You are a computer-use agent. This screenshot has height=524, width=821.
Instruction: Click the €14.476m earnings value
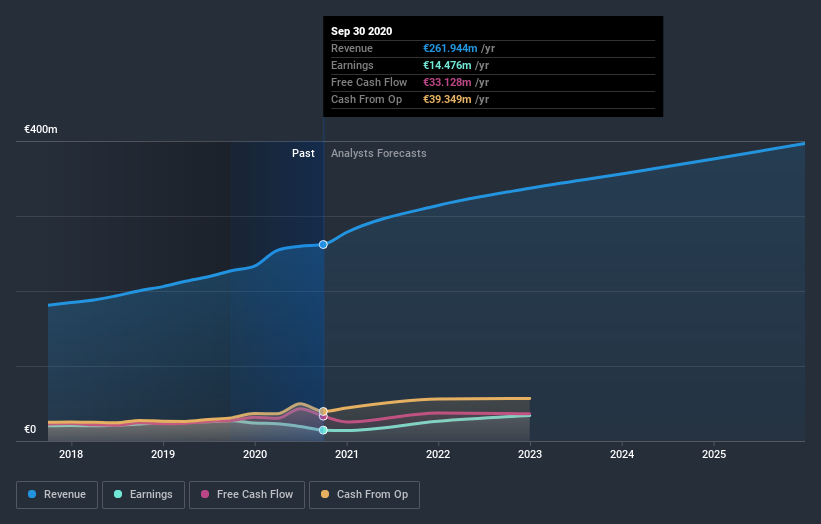[447, 65]
